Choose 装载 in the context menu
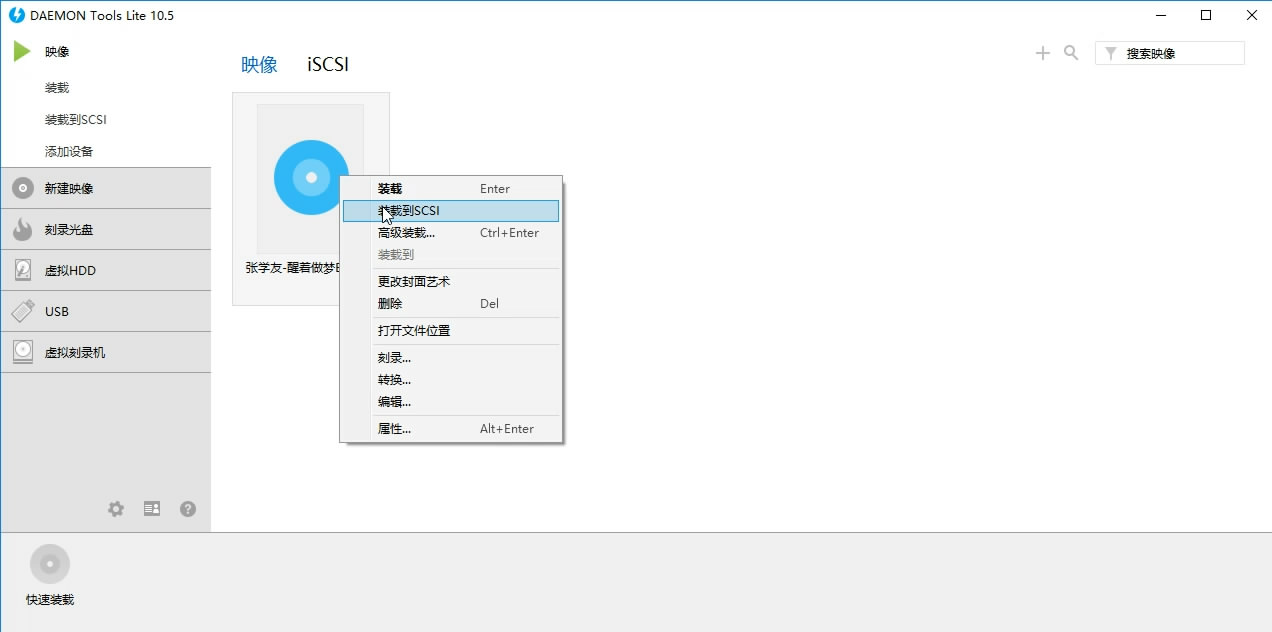This screenshot has height=632, width=1272. click(451, 188)
